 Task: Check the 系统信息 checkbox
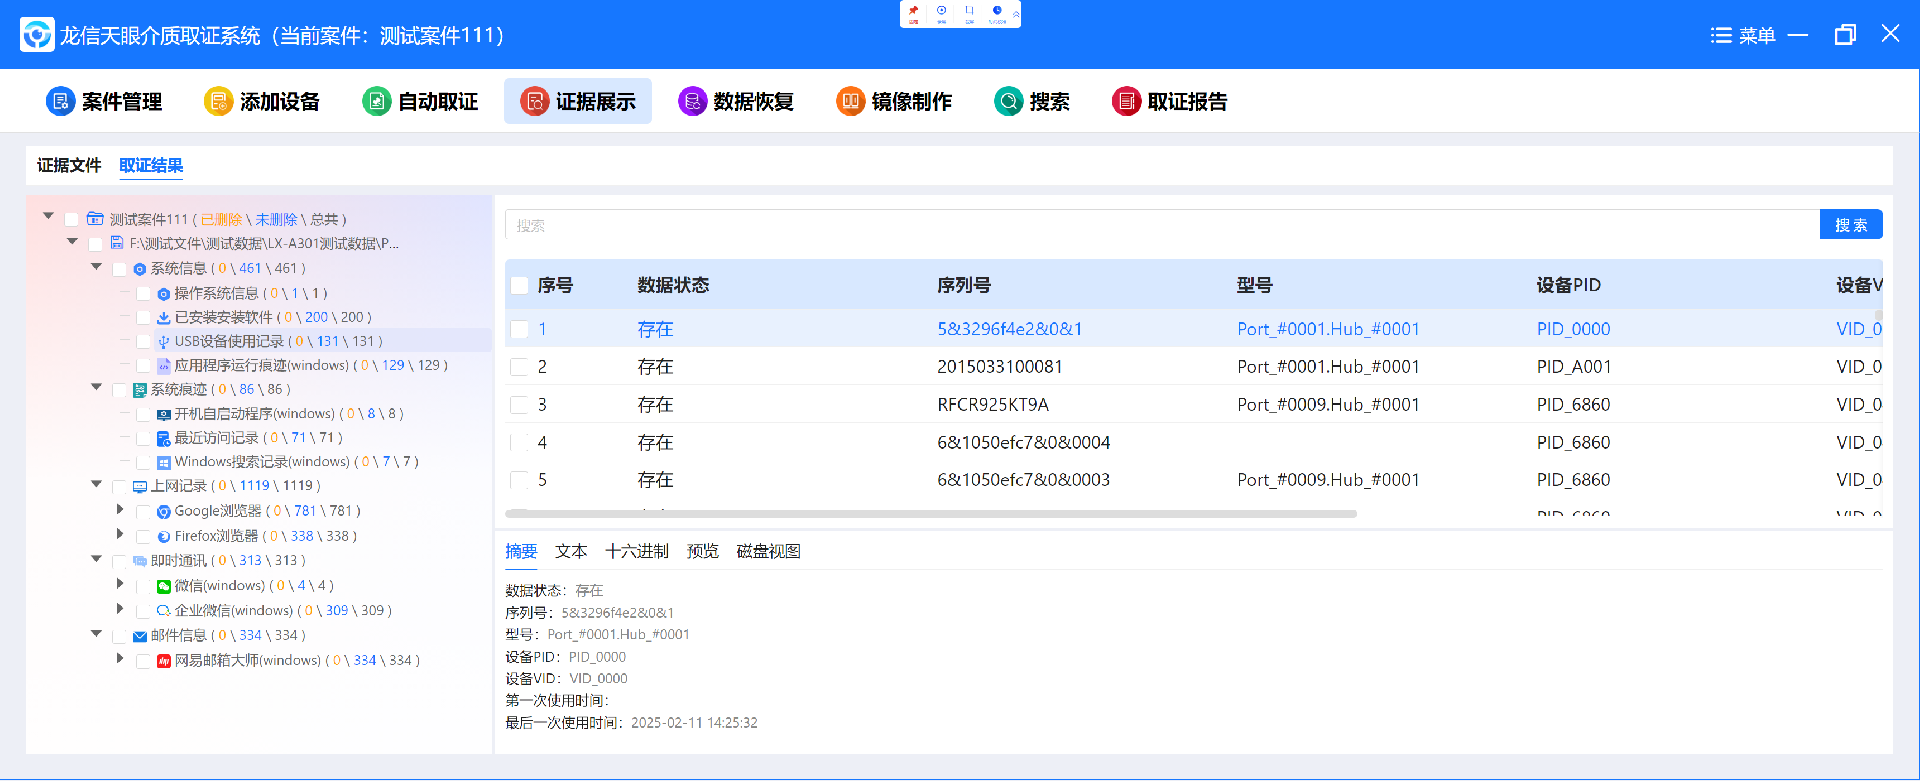click(x=120, y=269)
